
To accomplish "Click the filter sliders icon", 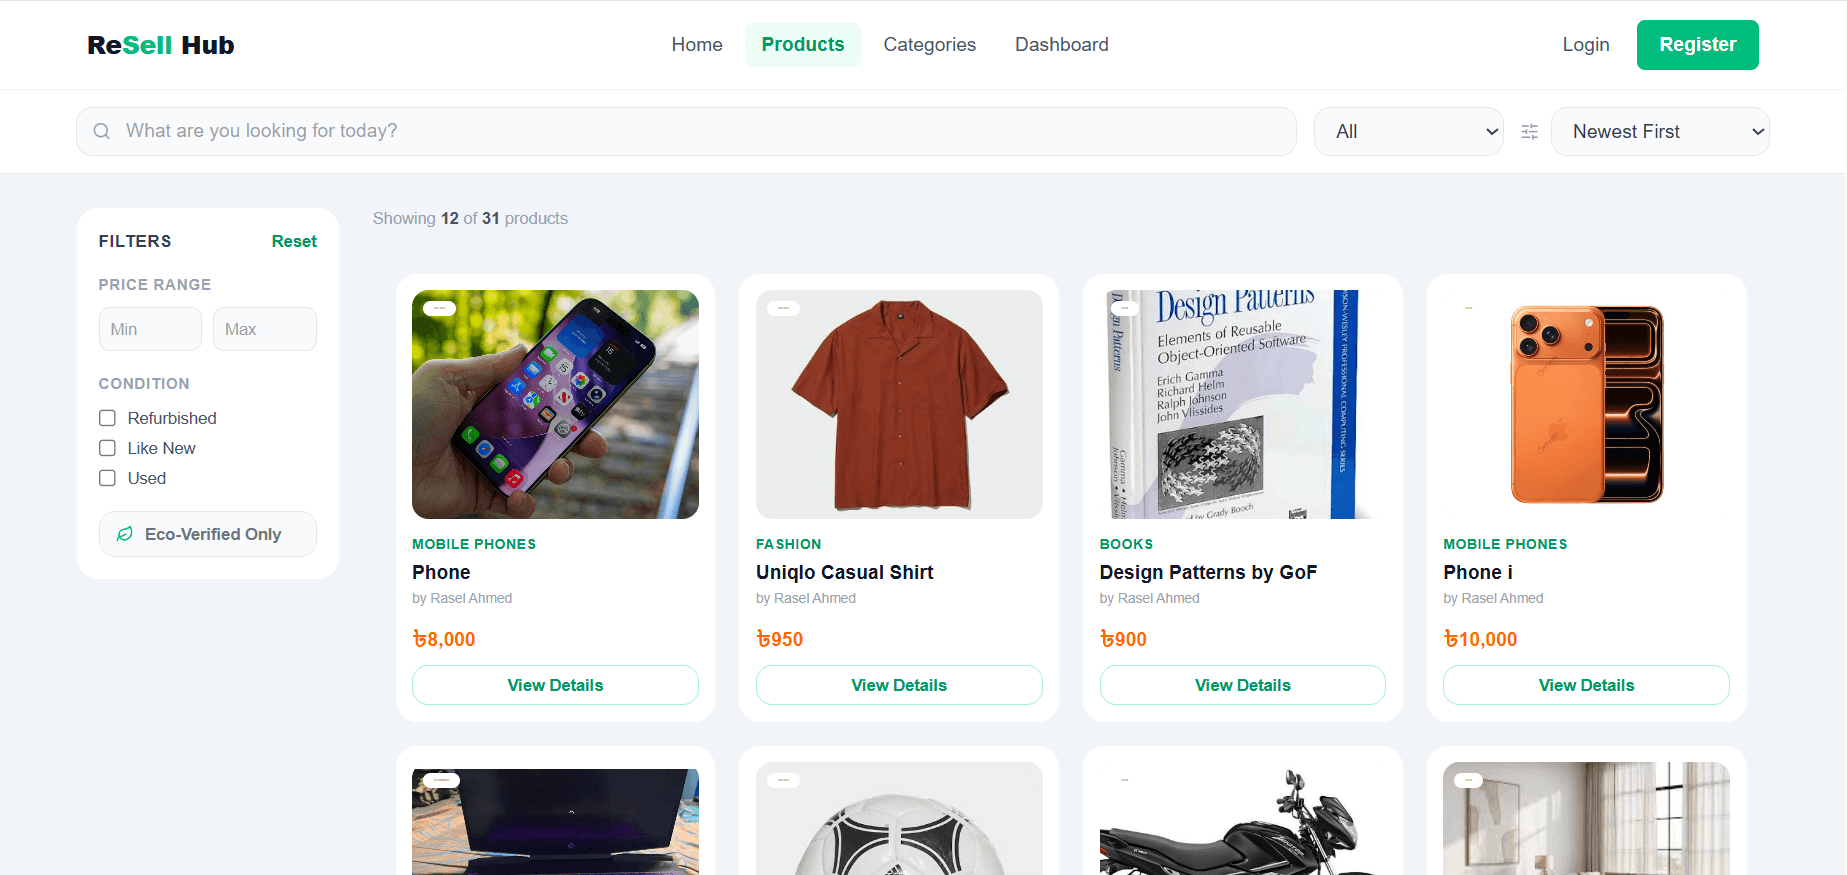I will [1529, 131].
